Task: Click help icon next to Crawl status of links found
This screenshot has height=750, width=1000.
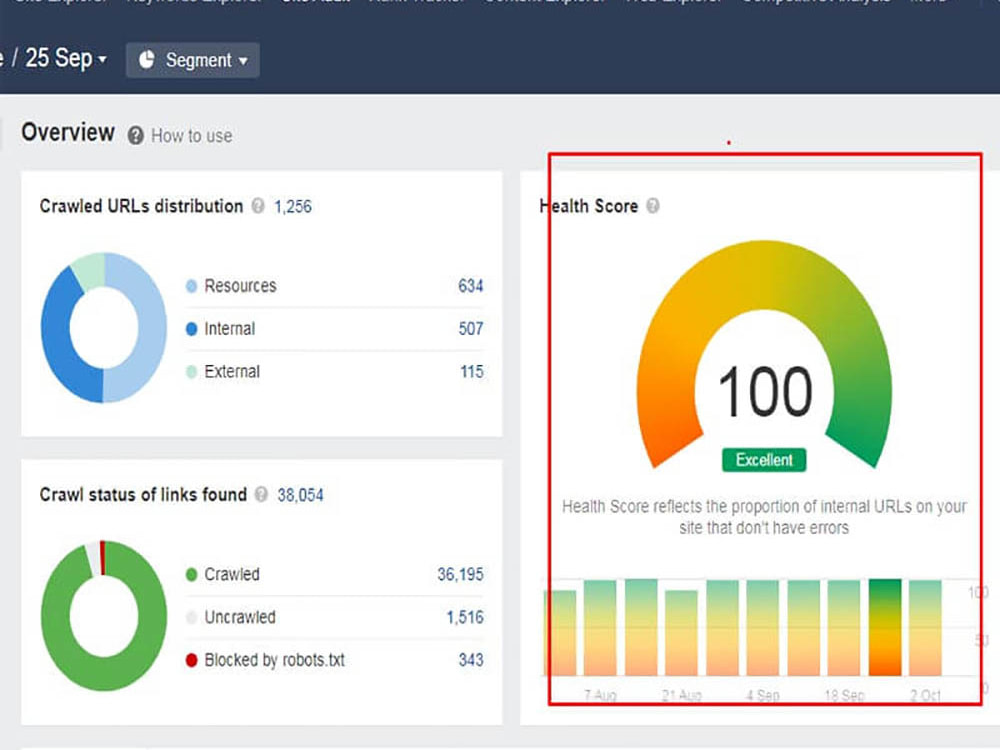Action: point(261,494)
